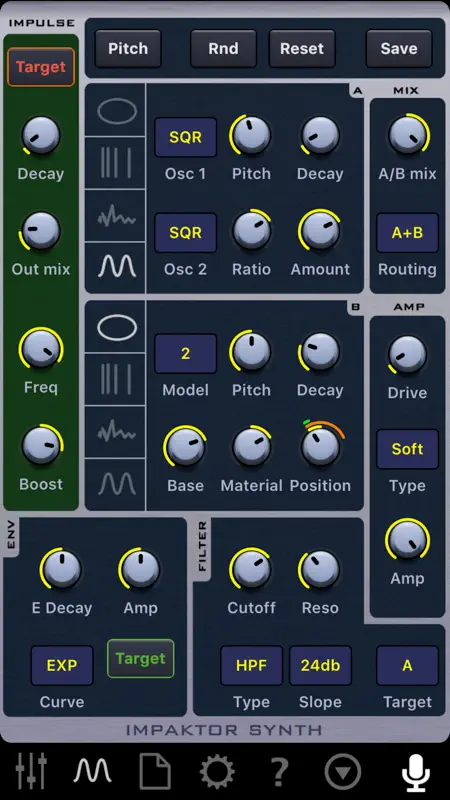
Task: Click the Osc 2 Amount knob
Action: (319, 230)
